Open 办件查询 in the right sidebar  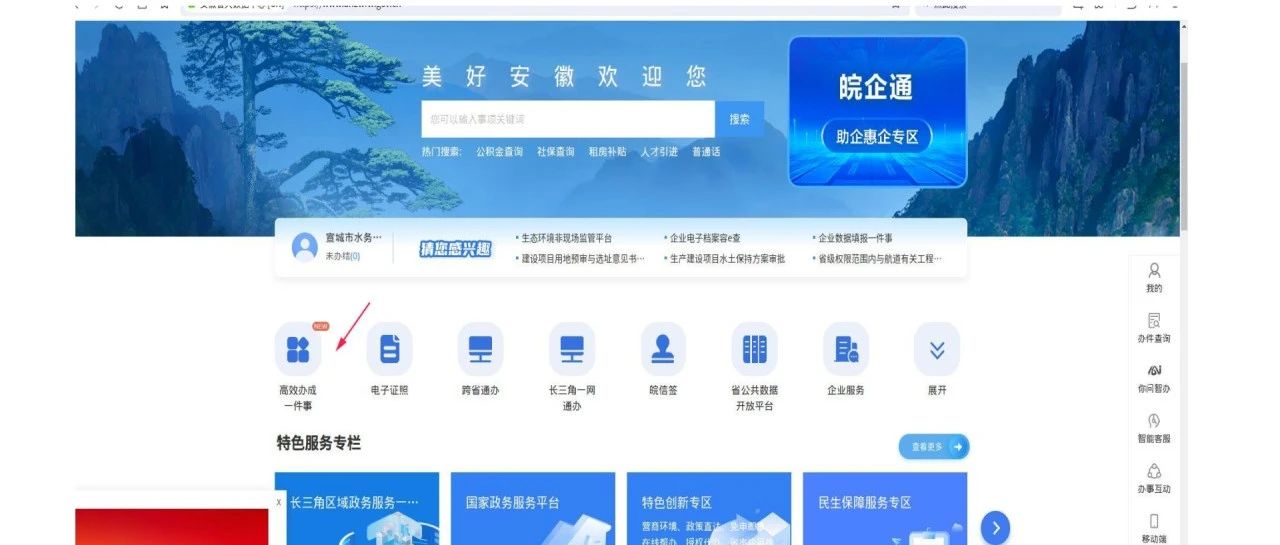pos(1154,328)
